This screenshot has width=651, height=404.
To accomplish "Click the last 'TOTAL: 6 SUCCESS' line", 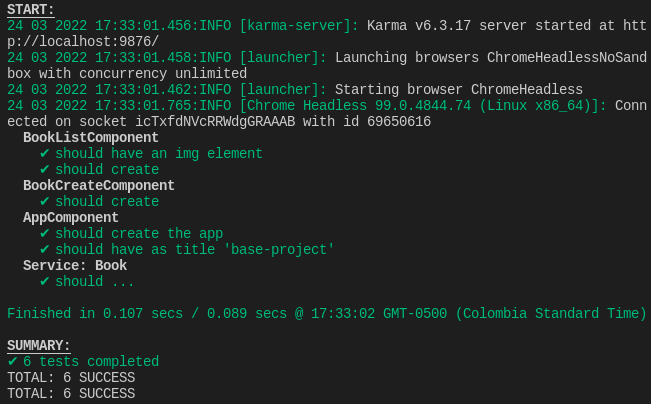I will tap(71, 393).
